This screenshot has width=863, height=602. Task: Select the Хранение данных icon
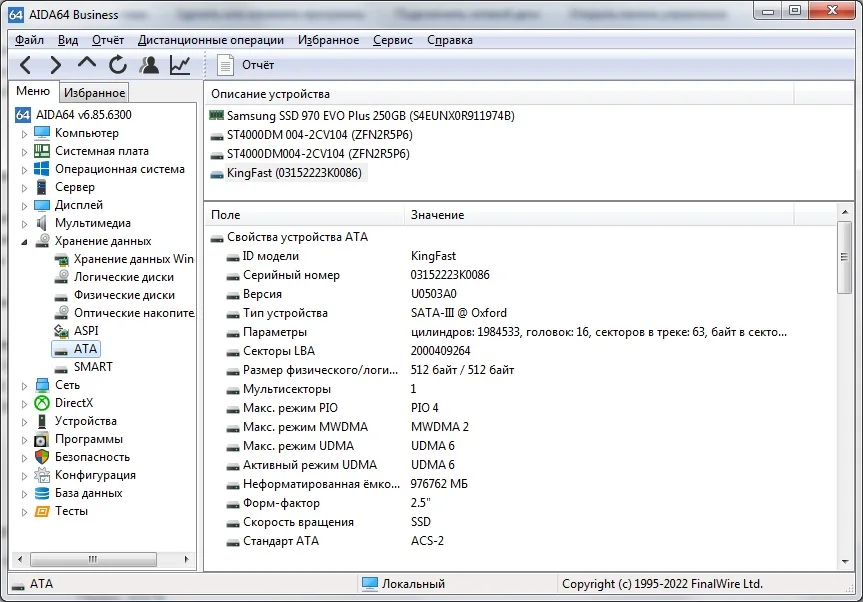point(42,241)
